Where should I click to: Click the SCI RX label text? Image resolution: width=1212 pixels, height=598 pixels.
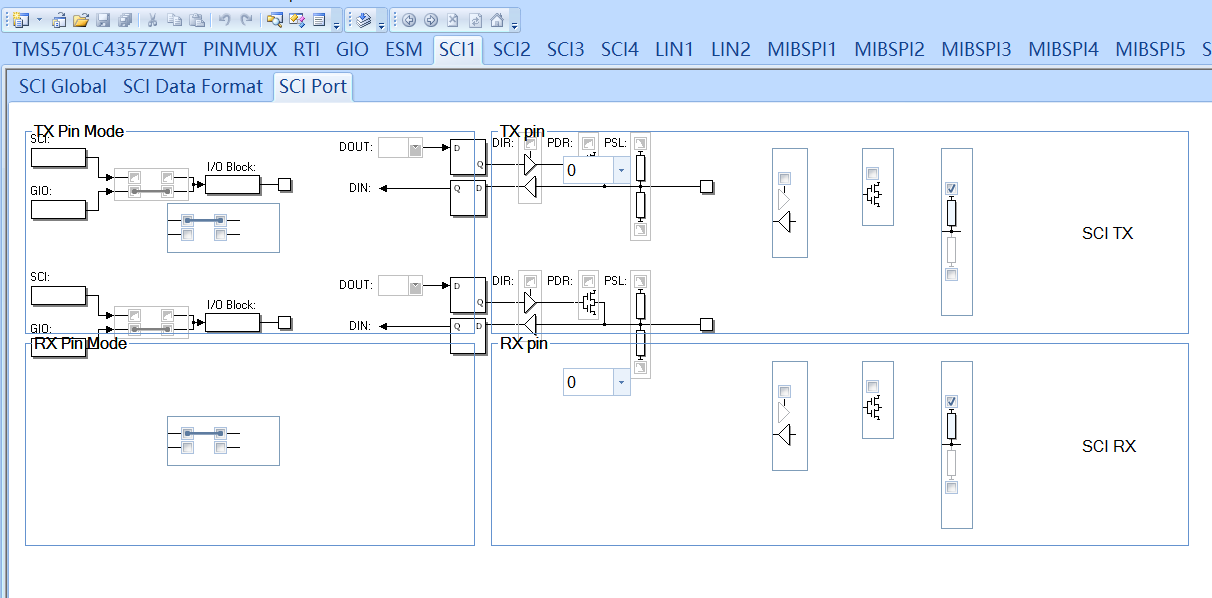[x=1109, y=446]
